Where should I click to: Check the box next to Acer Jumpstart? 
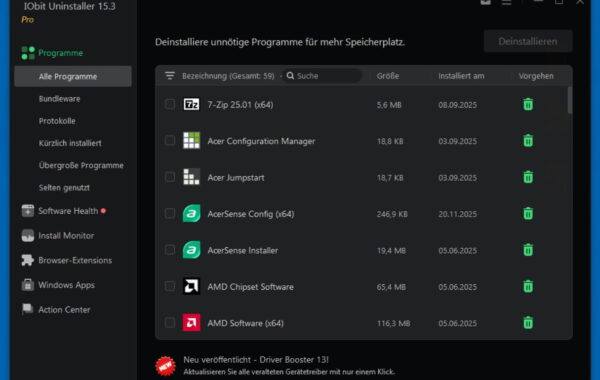170,177
